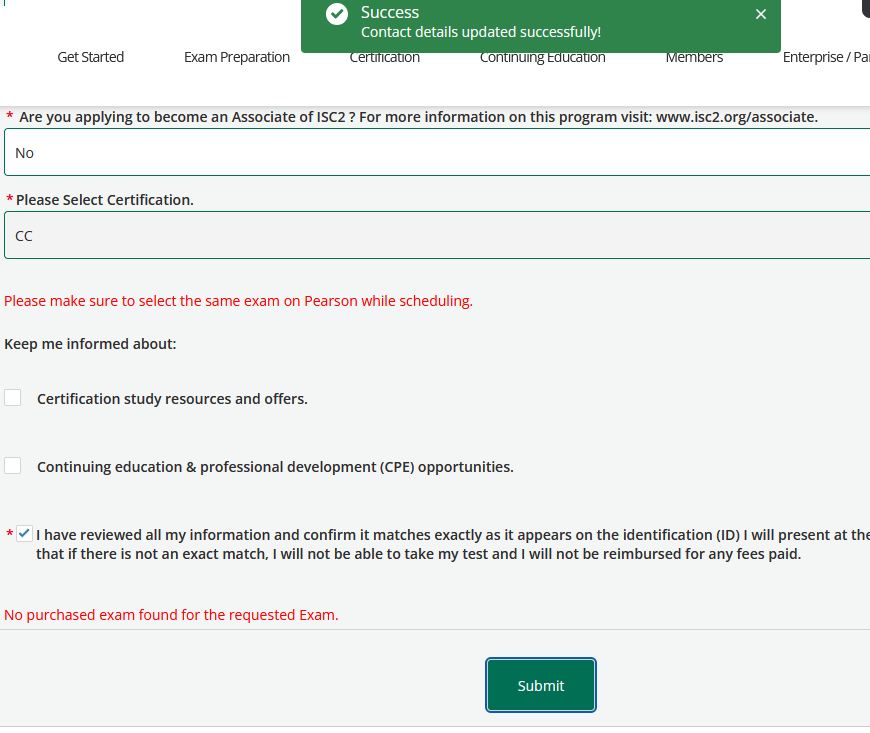The height and width of the screenshot is (733, 870).
Task: Click the checkmark icon in the Success toast
Action: pyautogui.click(x=337, y=14)
